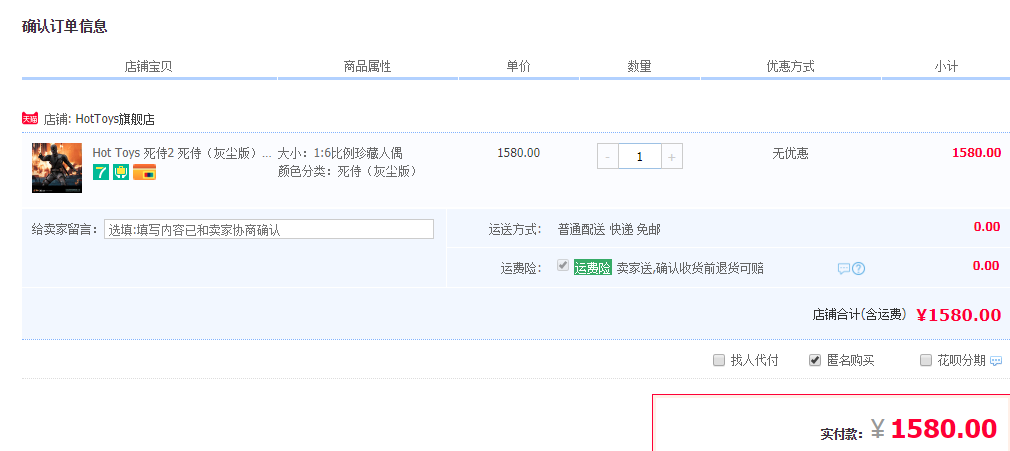This screenshot has width=1010, height=451.
Task: Click the 确认订单信息 page heading
Action: [64, 26]
